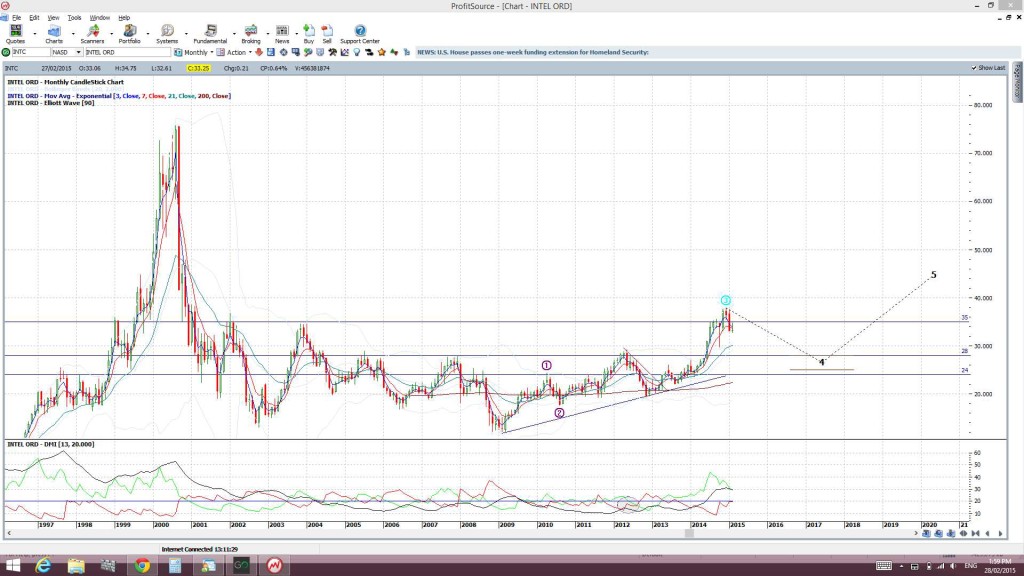Expand the Fundamental toolbar dropdown arrow
The width and height of the screenshot is (1024, 576).
click(x=234, y=33)
